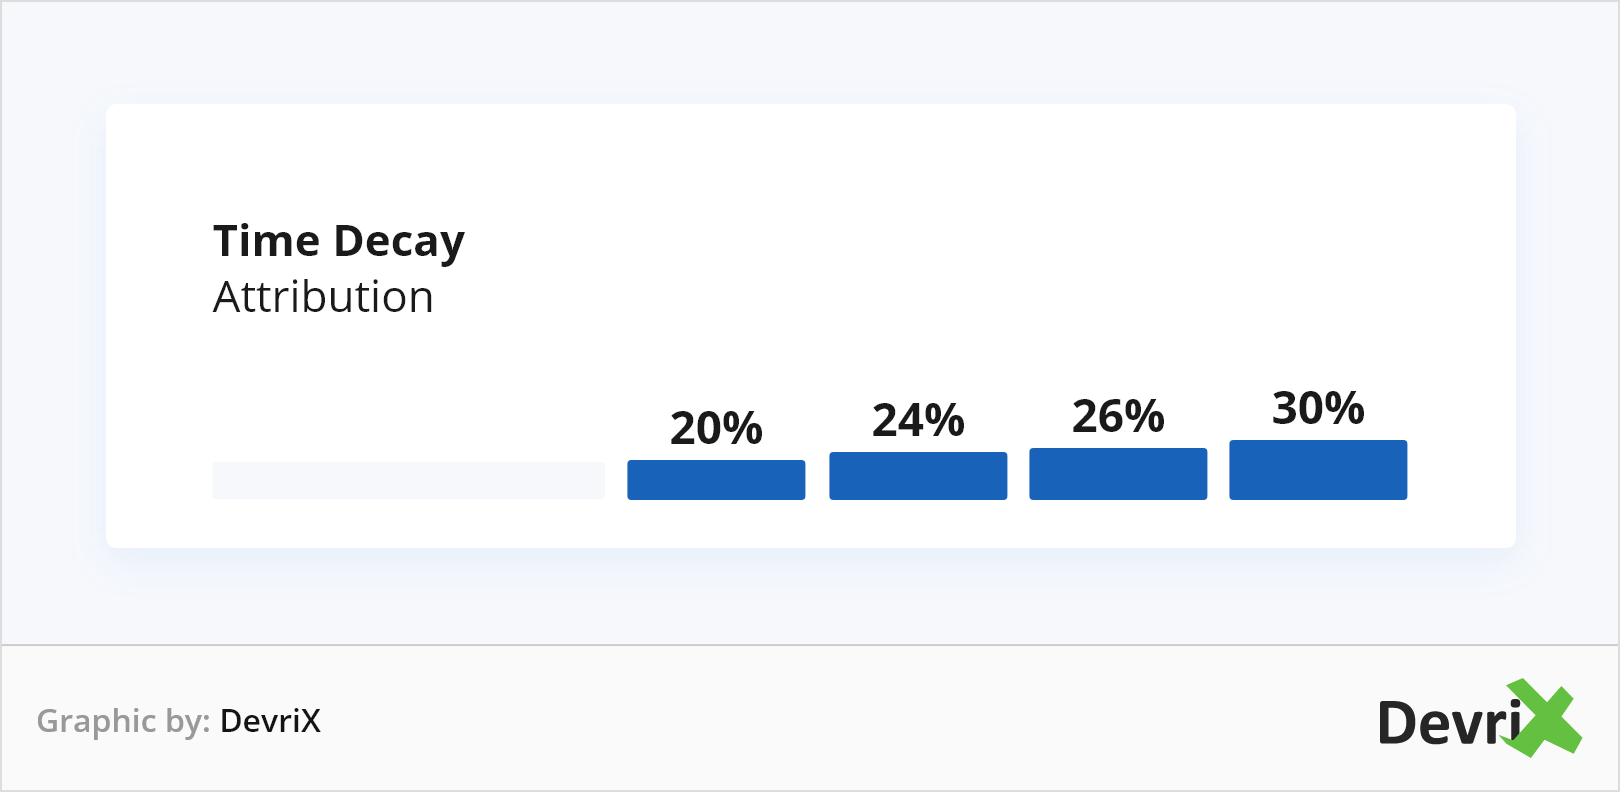Image resolution: width=1620 pixels, height=792 pixels.
Task: Click the Time Decay heading
Action: tap(339, 242)
